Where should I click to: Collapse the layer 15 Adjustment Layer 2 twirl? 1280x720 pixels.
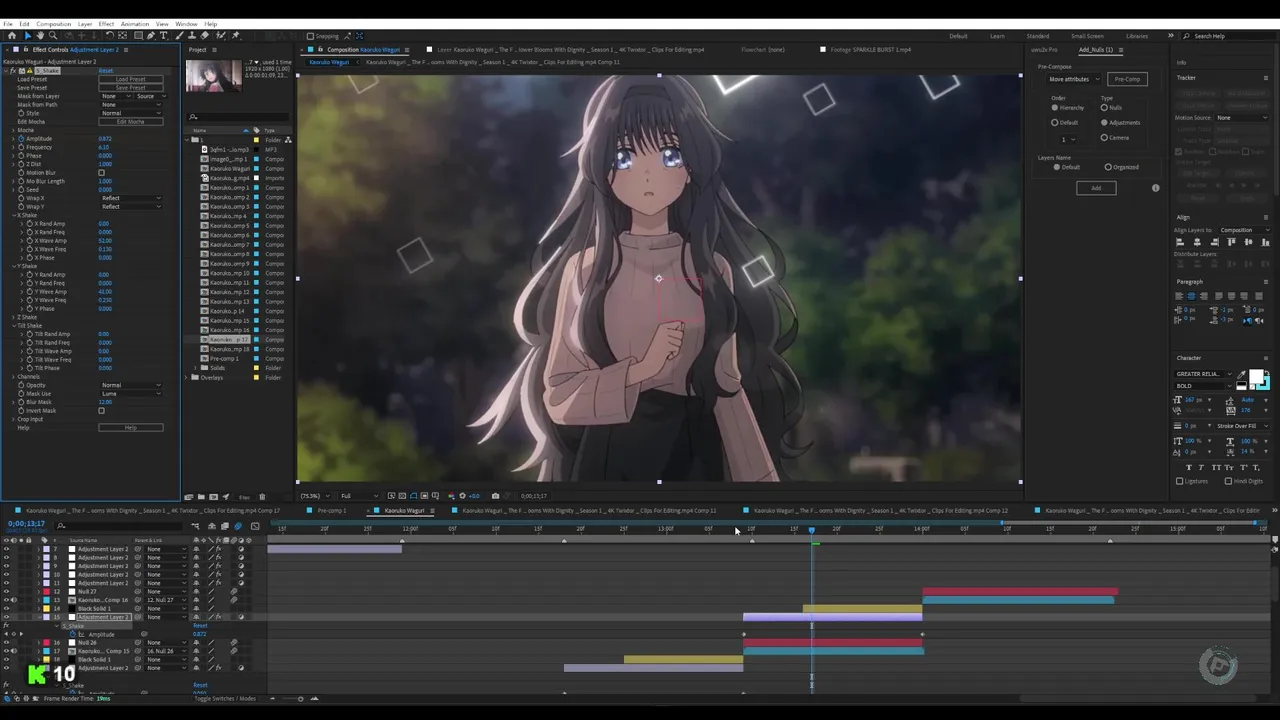[x=40, y=617]
